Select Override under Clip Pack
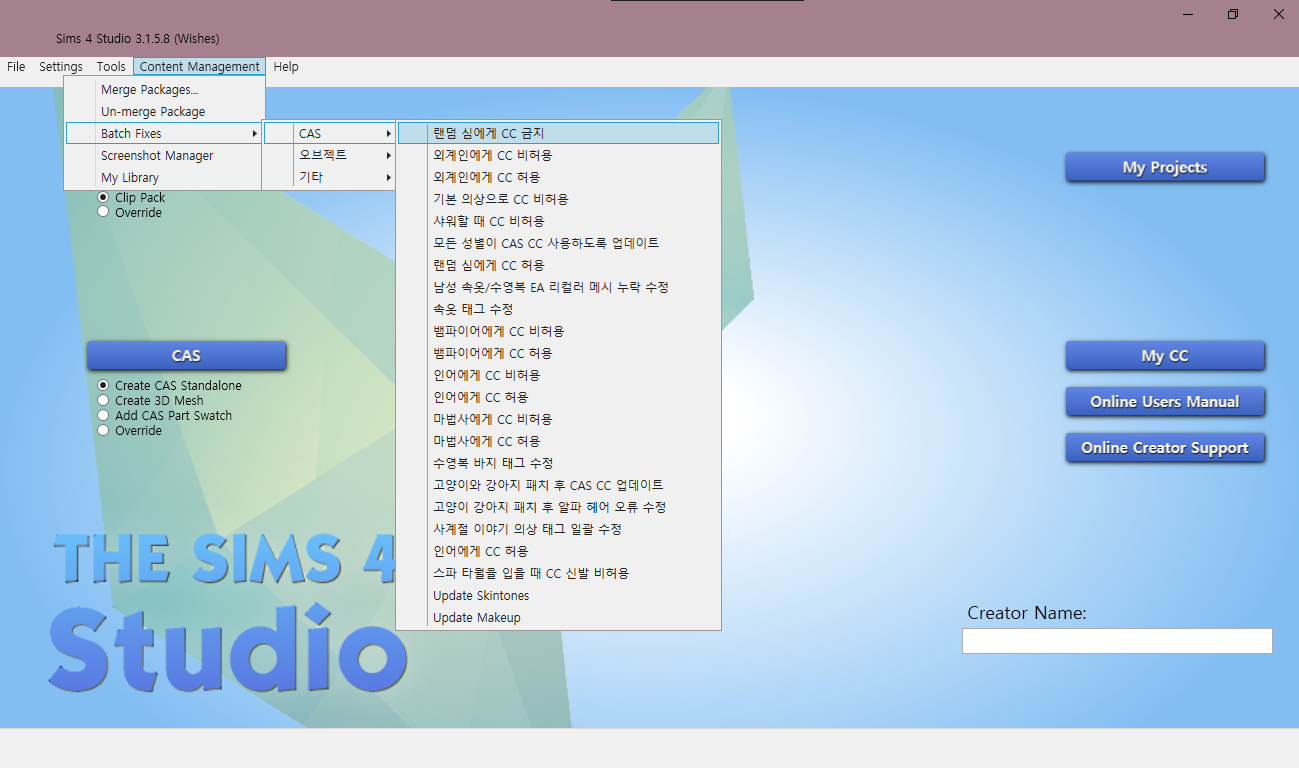The height and width of the screenshot is (768, 1299). 103,212
